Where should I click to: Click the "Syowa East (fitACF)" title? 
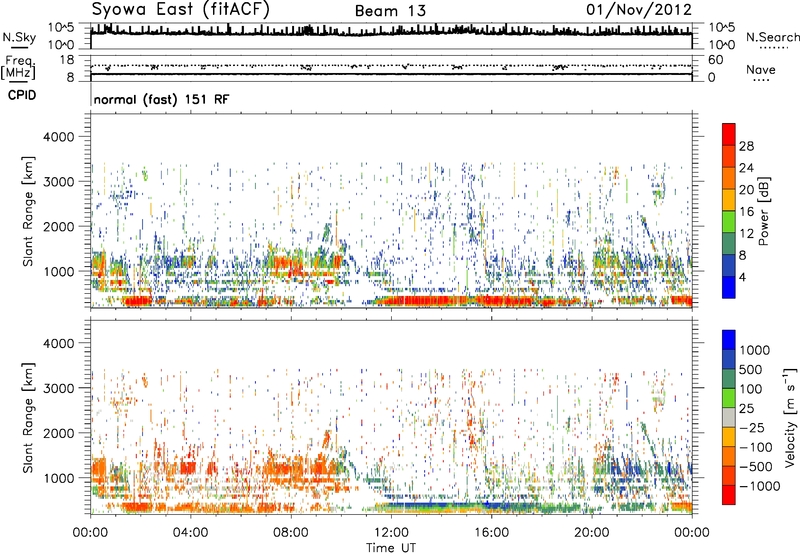click(181, 10)
